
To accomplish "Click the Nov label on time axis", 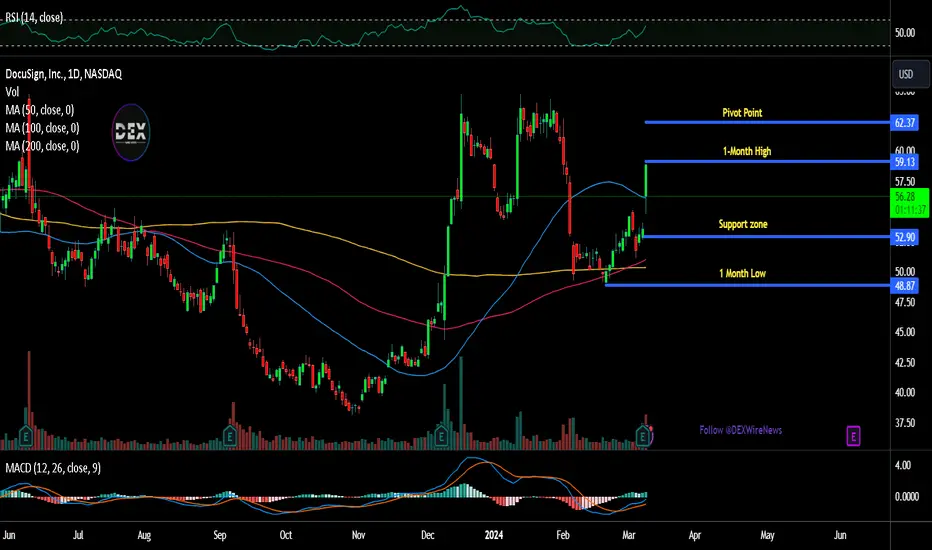I will pos(358,535).
